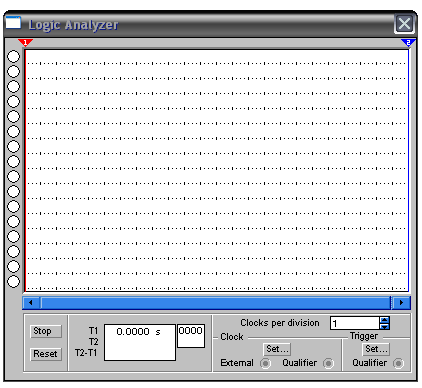Click the blue horizontal scrollbar thumb
Screen dimensions: 422x388
point(215,303)
